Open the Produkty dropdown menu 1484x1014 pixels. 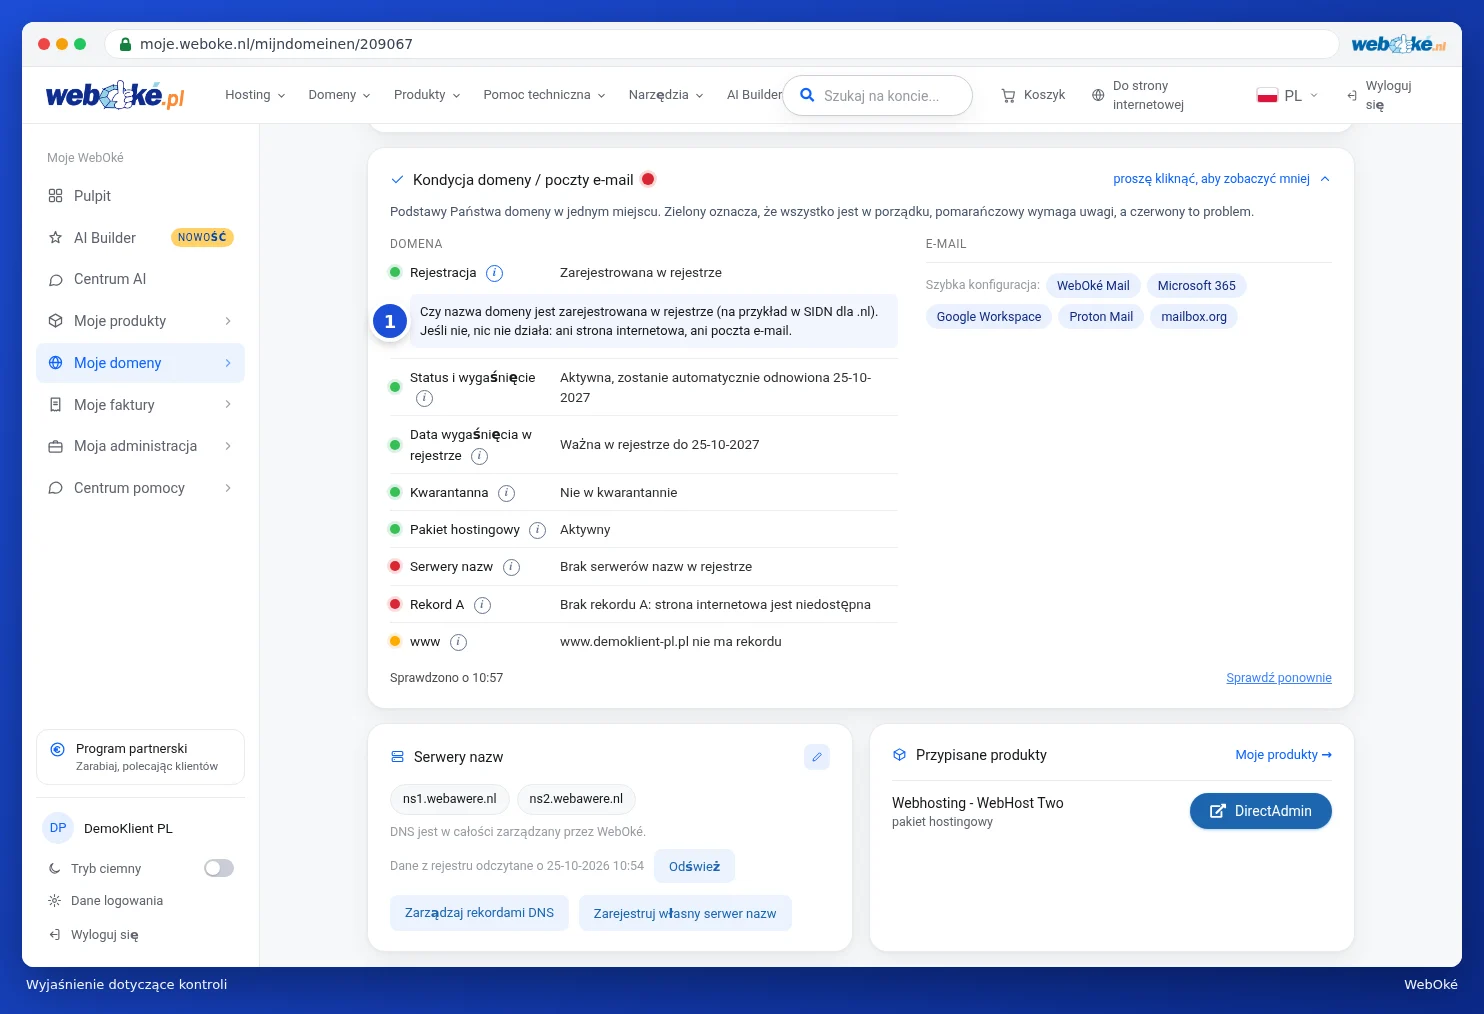click(x=427, y=95)
